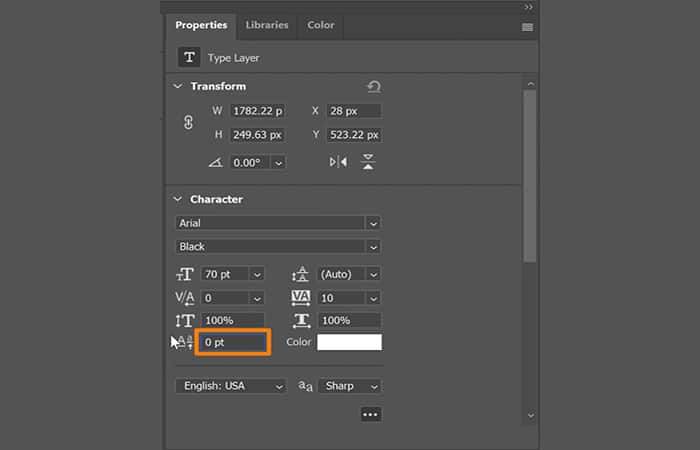Collapse the panel with the double-arrow icon
Image resolution: width=700 pixels, height=450 pixels.
click(529, 7)
